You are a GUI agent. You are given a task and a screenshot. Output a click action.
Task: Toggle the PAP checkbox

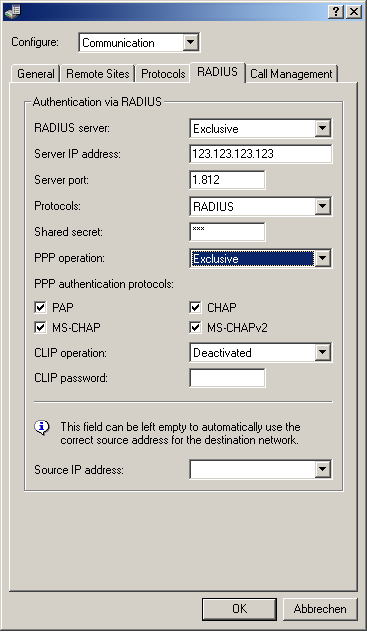click(40, 307)
